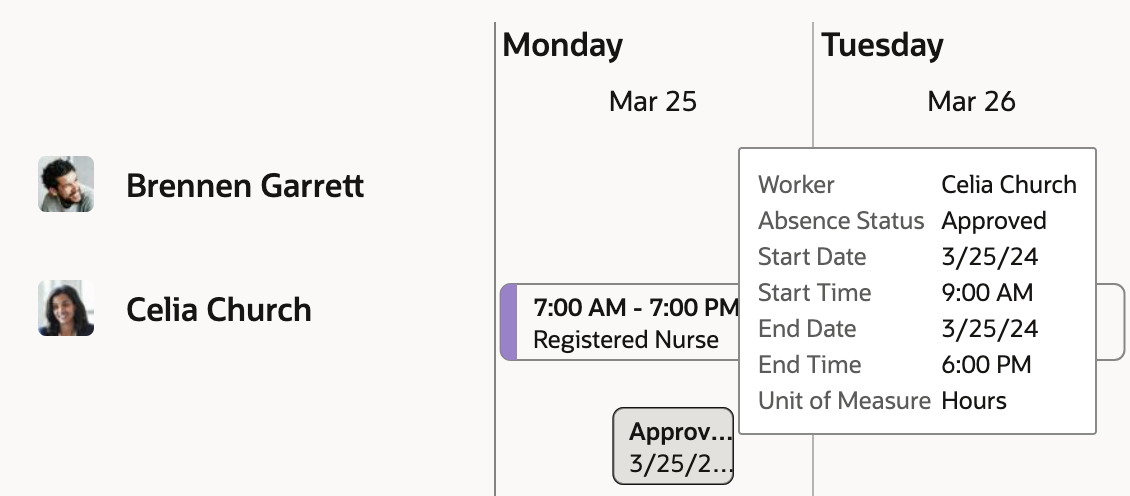Screen dimensions: 1130x496
Task: Click the Registered Nurse job label
Action: (x=626, y=340)
